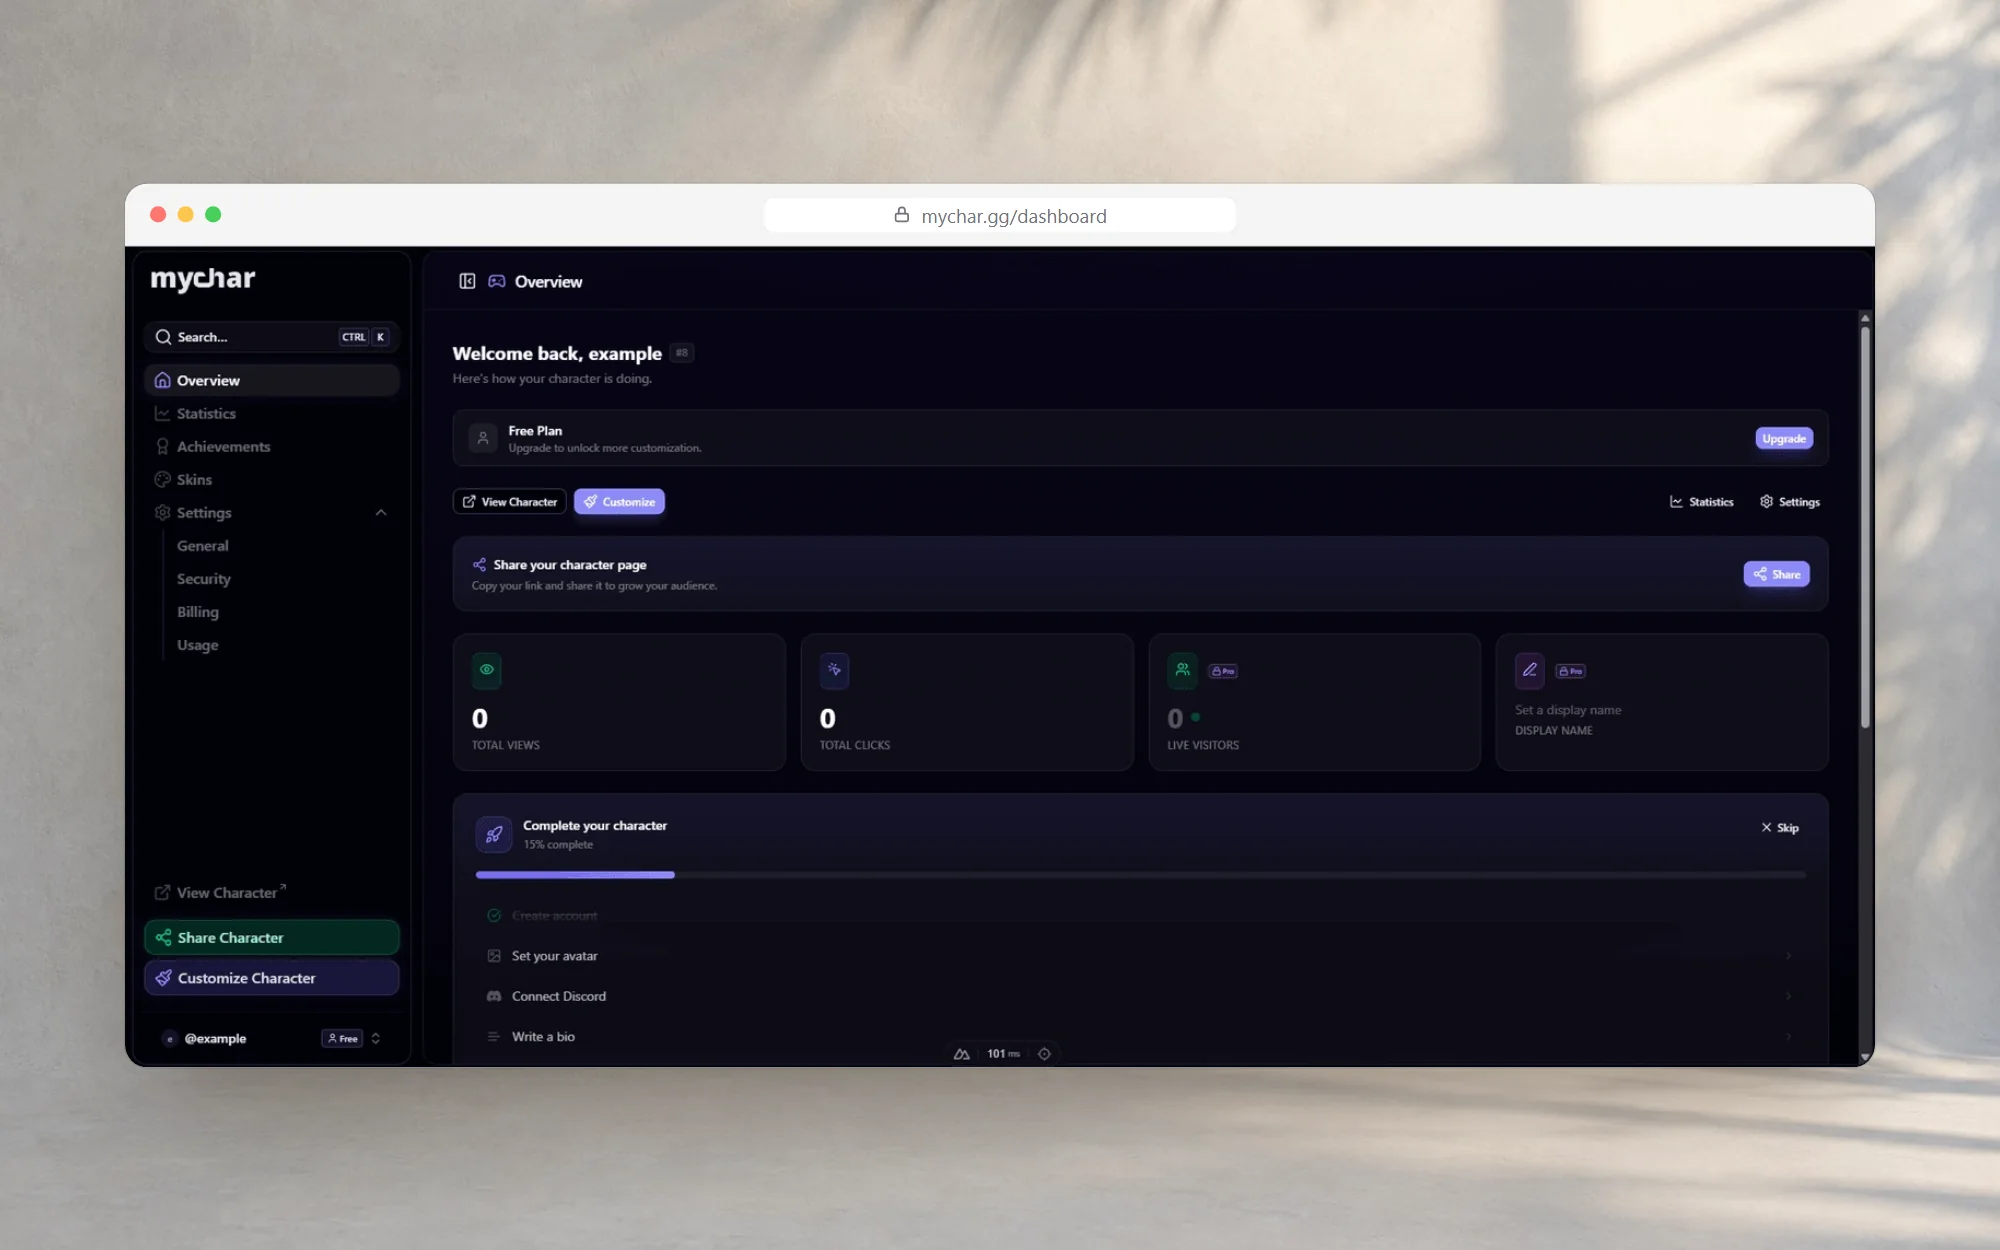Expand the Connect Discord step
This screenshot has width=2000, height=1250.
coord(1140,996)
